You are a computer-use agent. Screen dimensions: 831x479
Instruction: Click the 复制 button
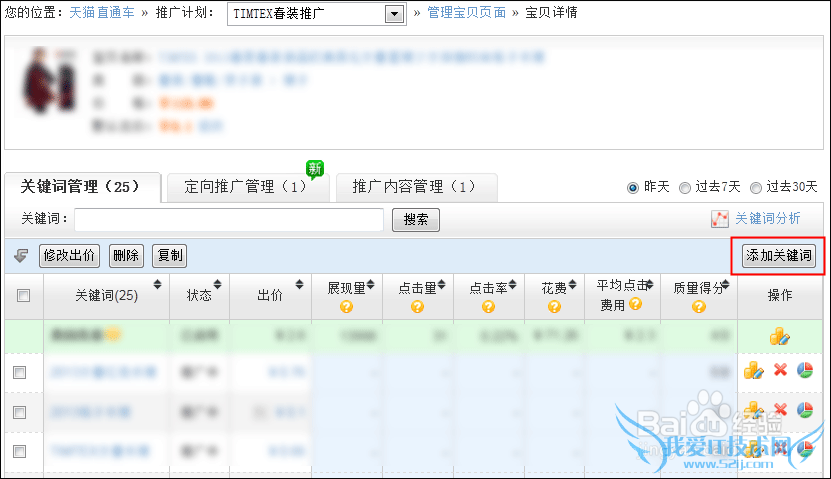coord(170,255)
